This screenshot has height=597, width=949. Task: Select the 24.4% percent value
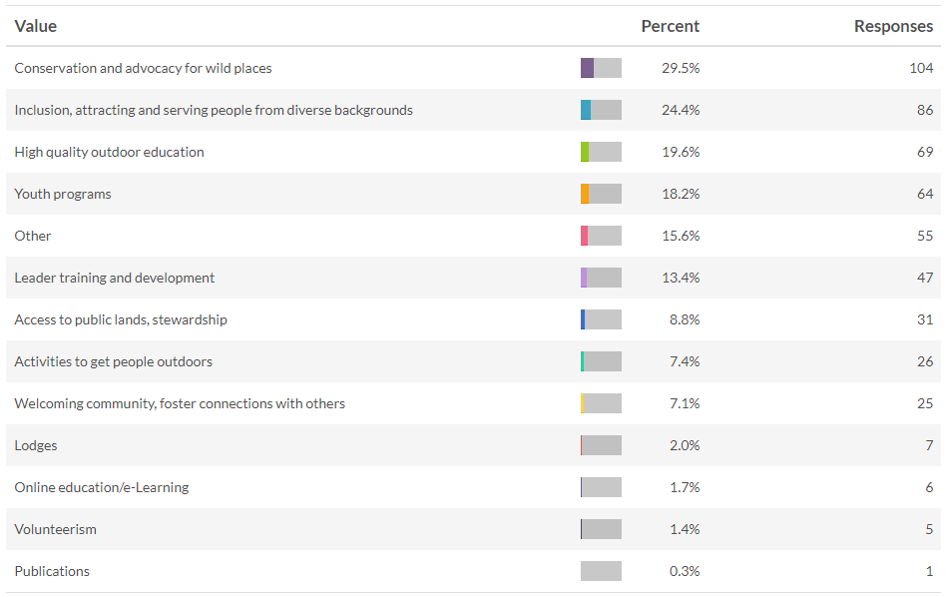coord(680,110)
